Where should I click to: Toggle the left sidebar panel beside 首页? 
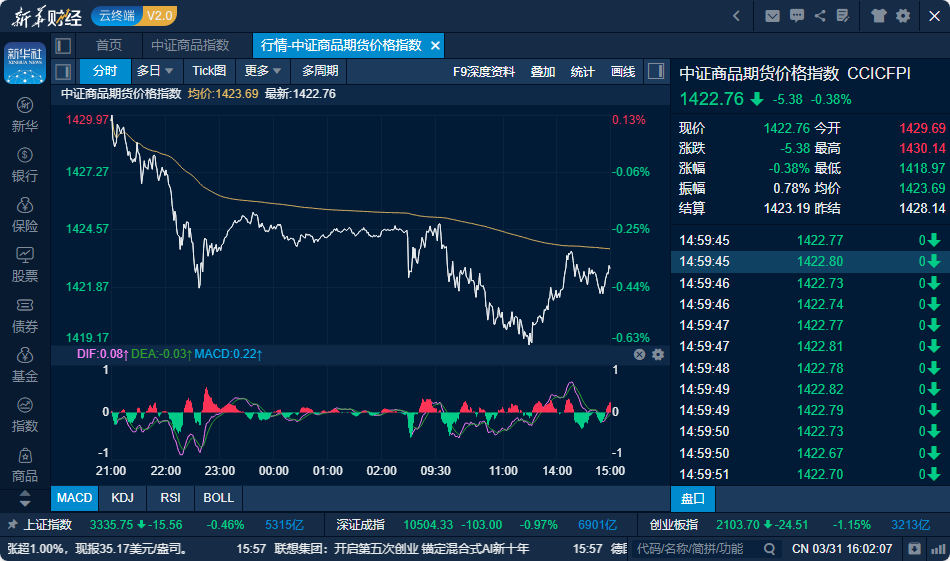[63, 46]
